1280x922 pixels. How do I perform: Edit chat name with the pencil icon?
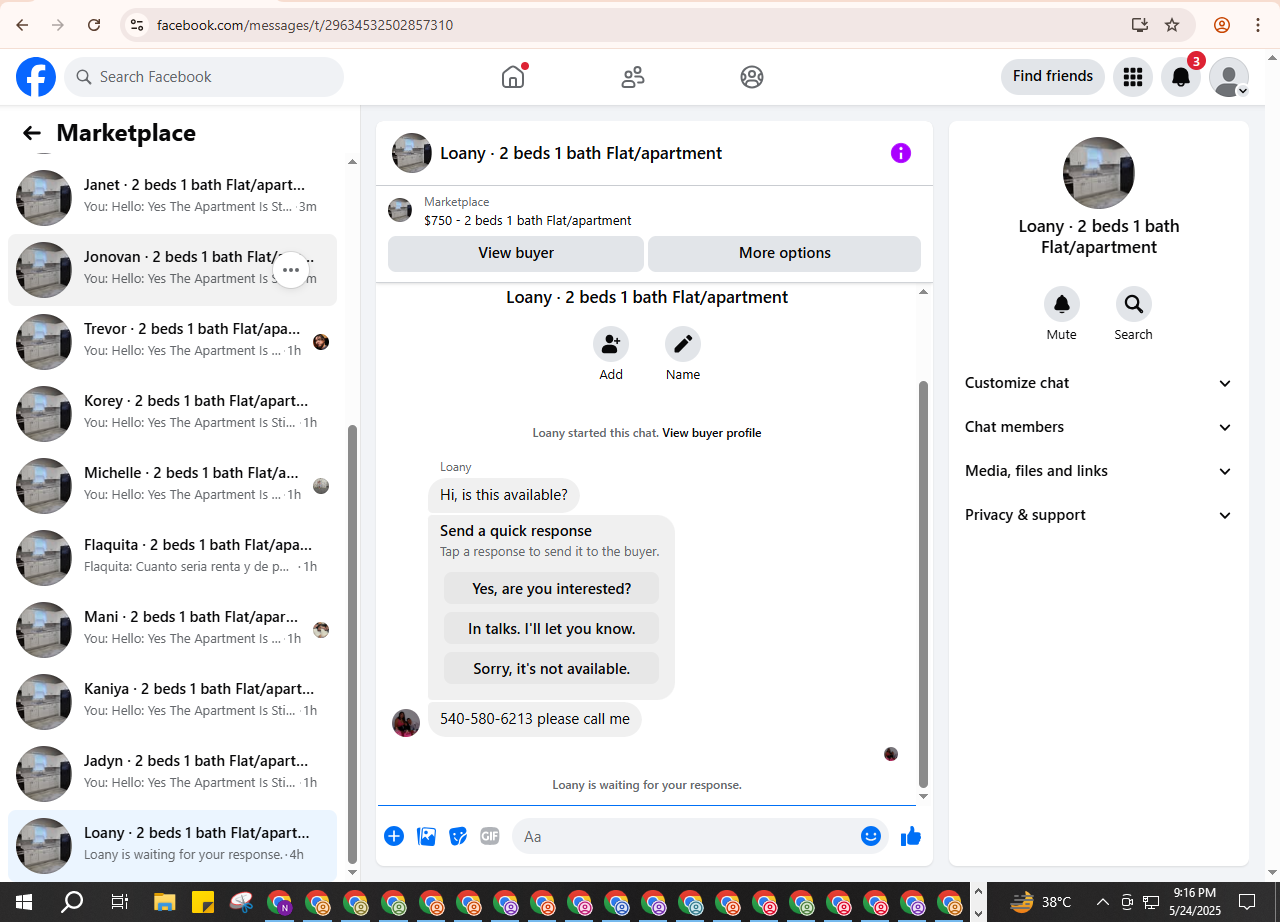point(683,345)
